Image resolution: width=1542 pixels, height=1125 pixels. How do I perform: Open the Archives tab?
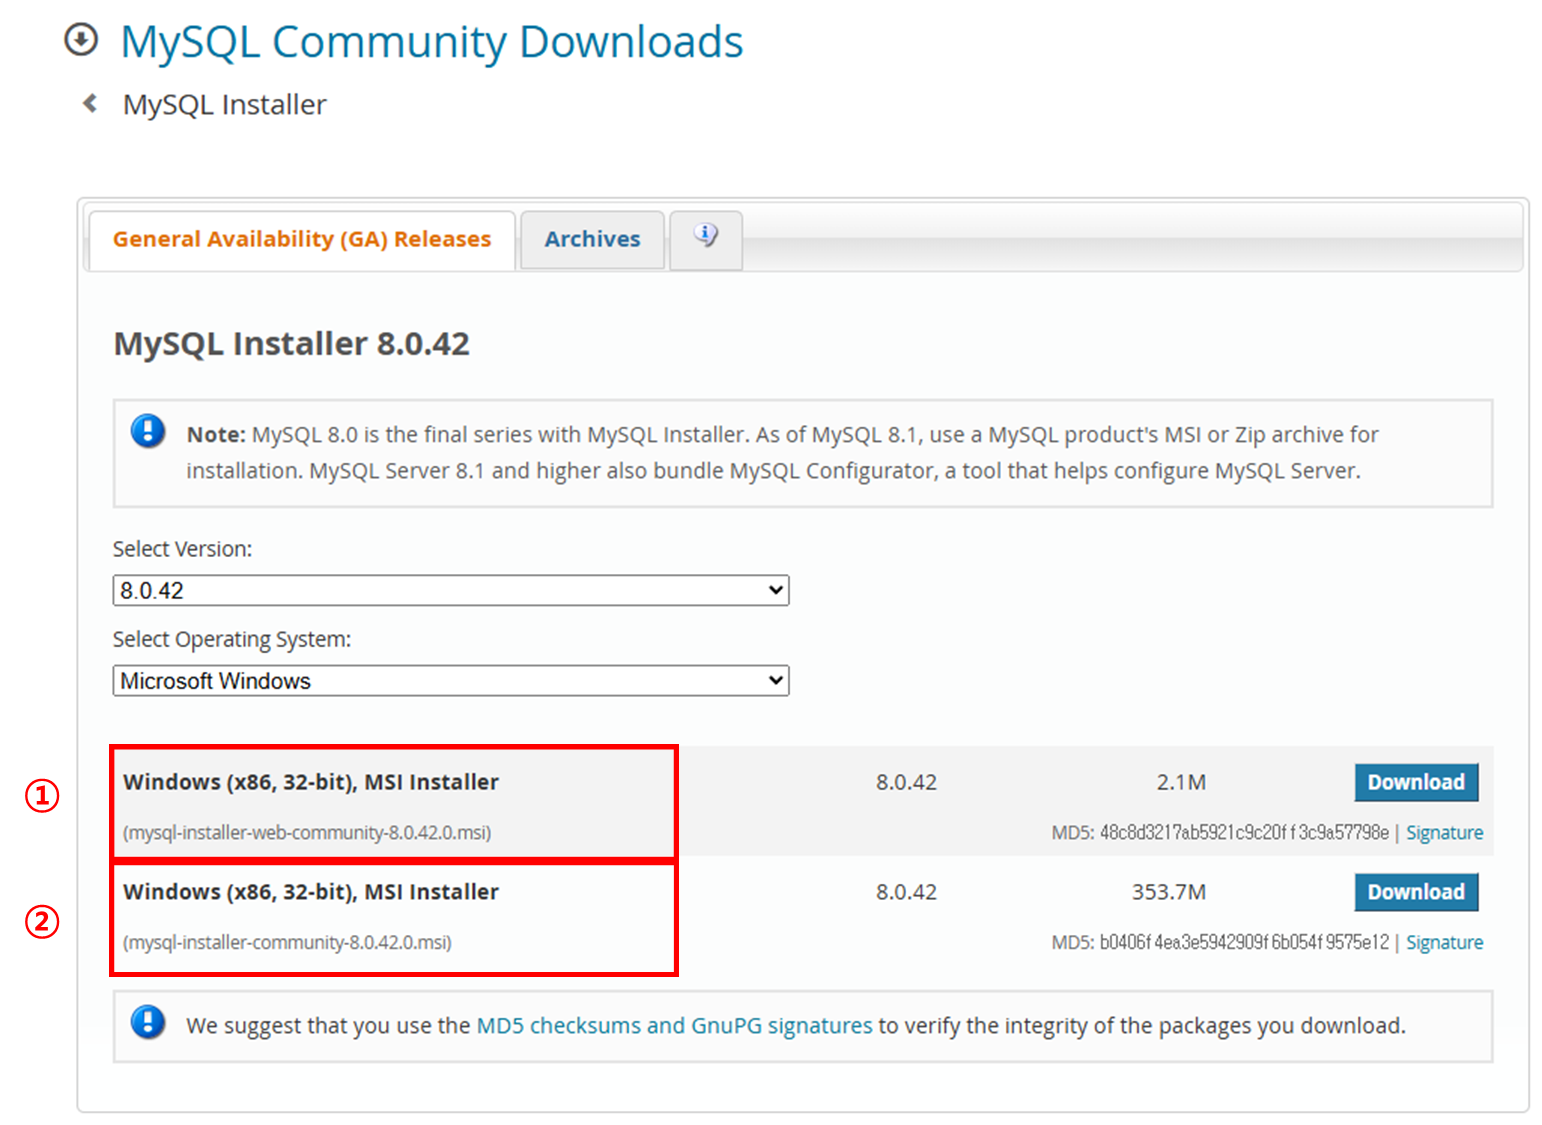(592, 239)
